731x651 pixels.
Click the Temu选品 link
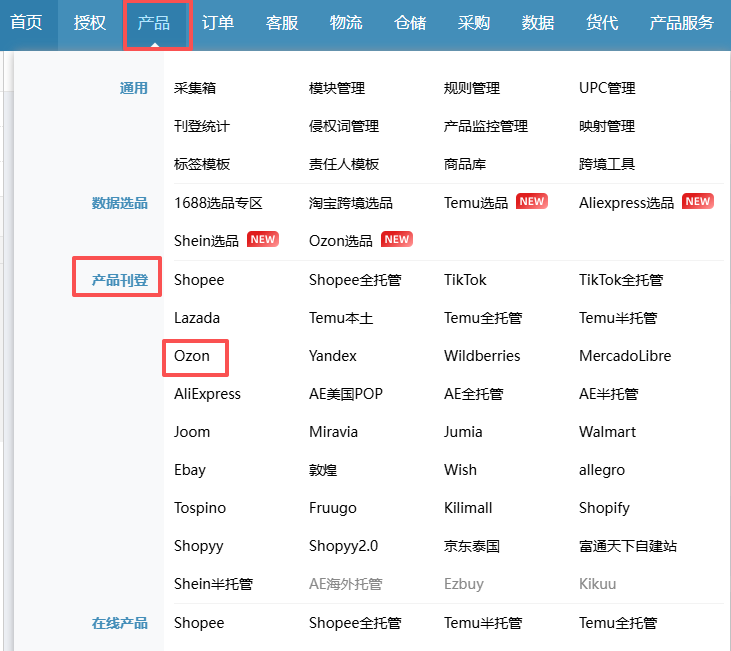(x=476, y=202)
